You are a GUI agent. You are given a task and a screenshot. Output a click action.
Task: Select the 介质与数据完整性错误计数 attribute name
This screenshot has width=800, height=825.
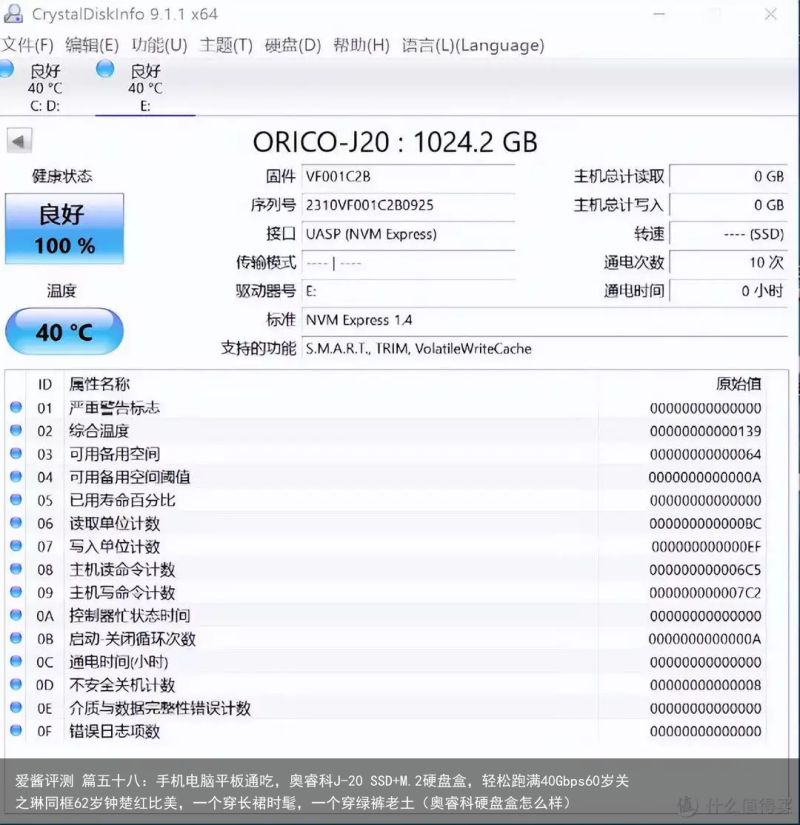(x=160, y=708)
